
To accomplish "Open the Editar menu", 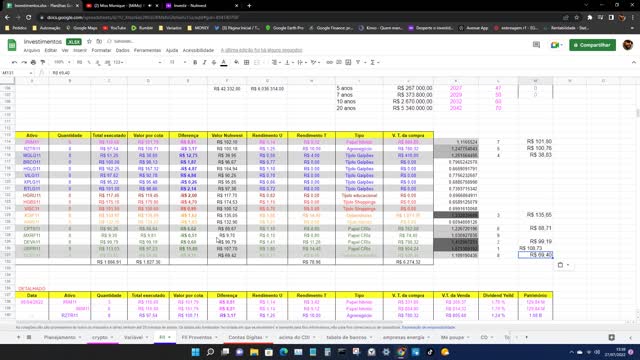I will pos(51,50).
